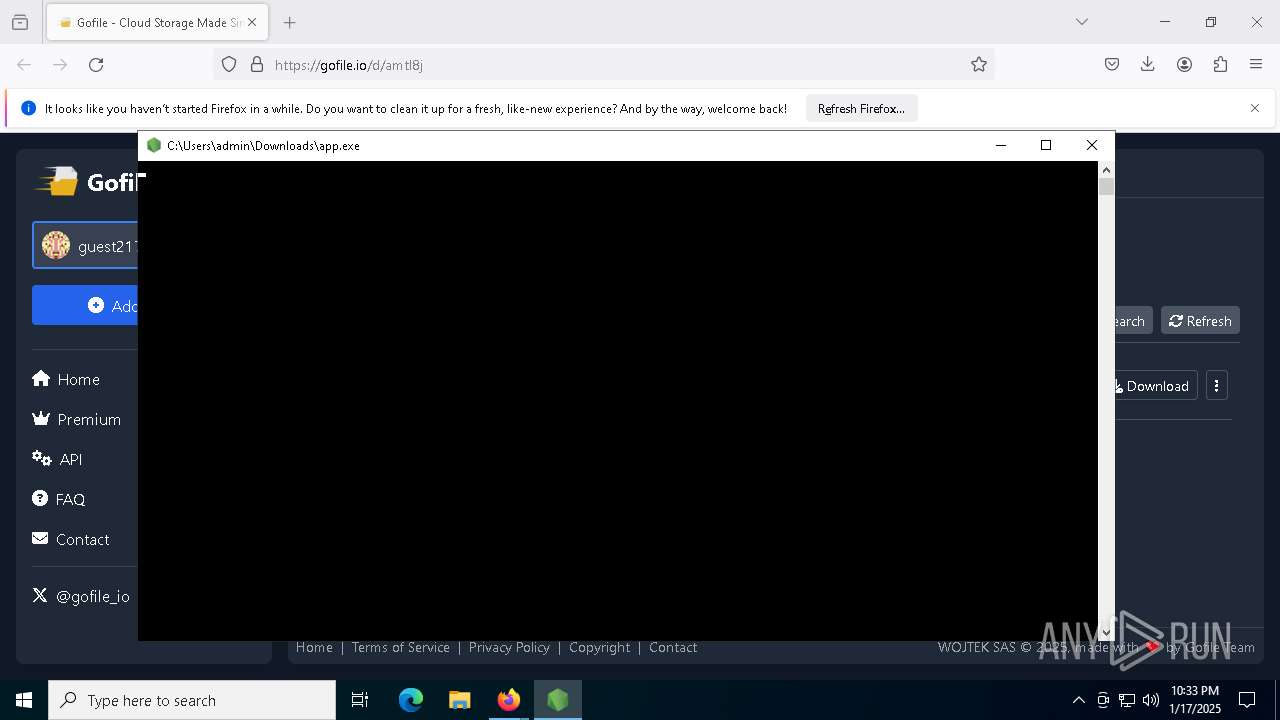
Task: Click the Gofile Download button
Action: pos(1154,386)
